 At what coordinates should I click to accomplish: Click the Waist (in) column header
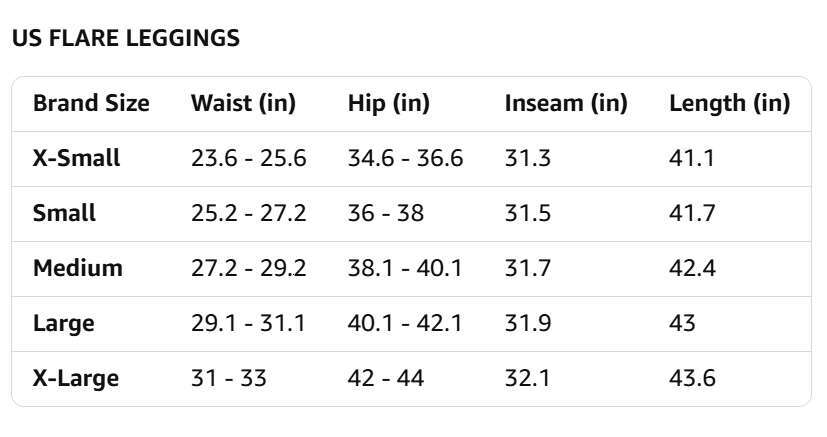click(243, 103)
